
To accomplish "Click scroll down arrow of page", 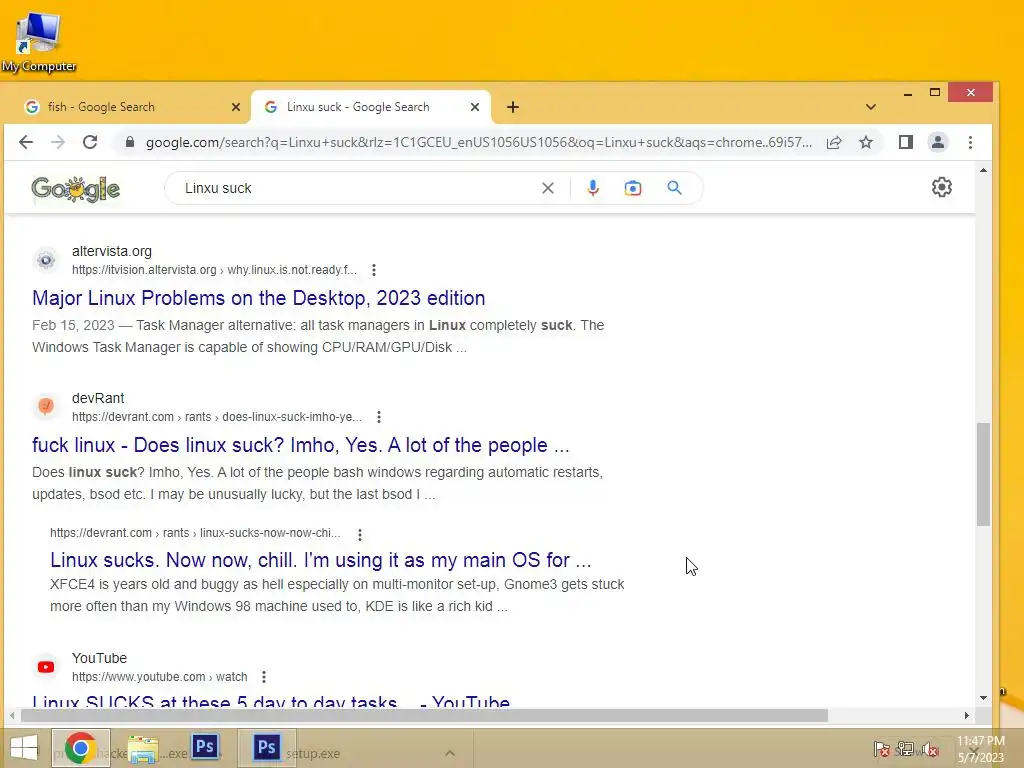I will click(983, 698).
